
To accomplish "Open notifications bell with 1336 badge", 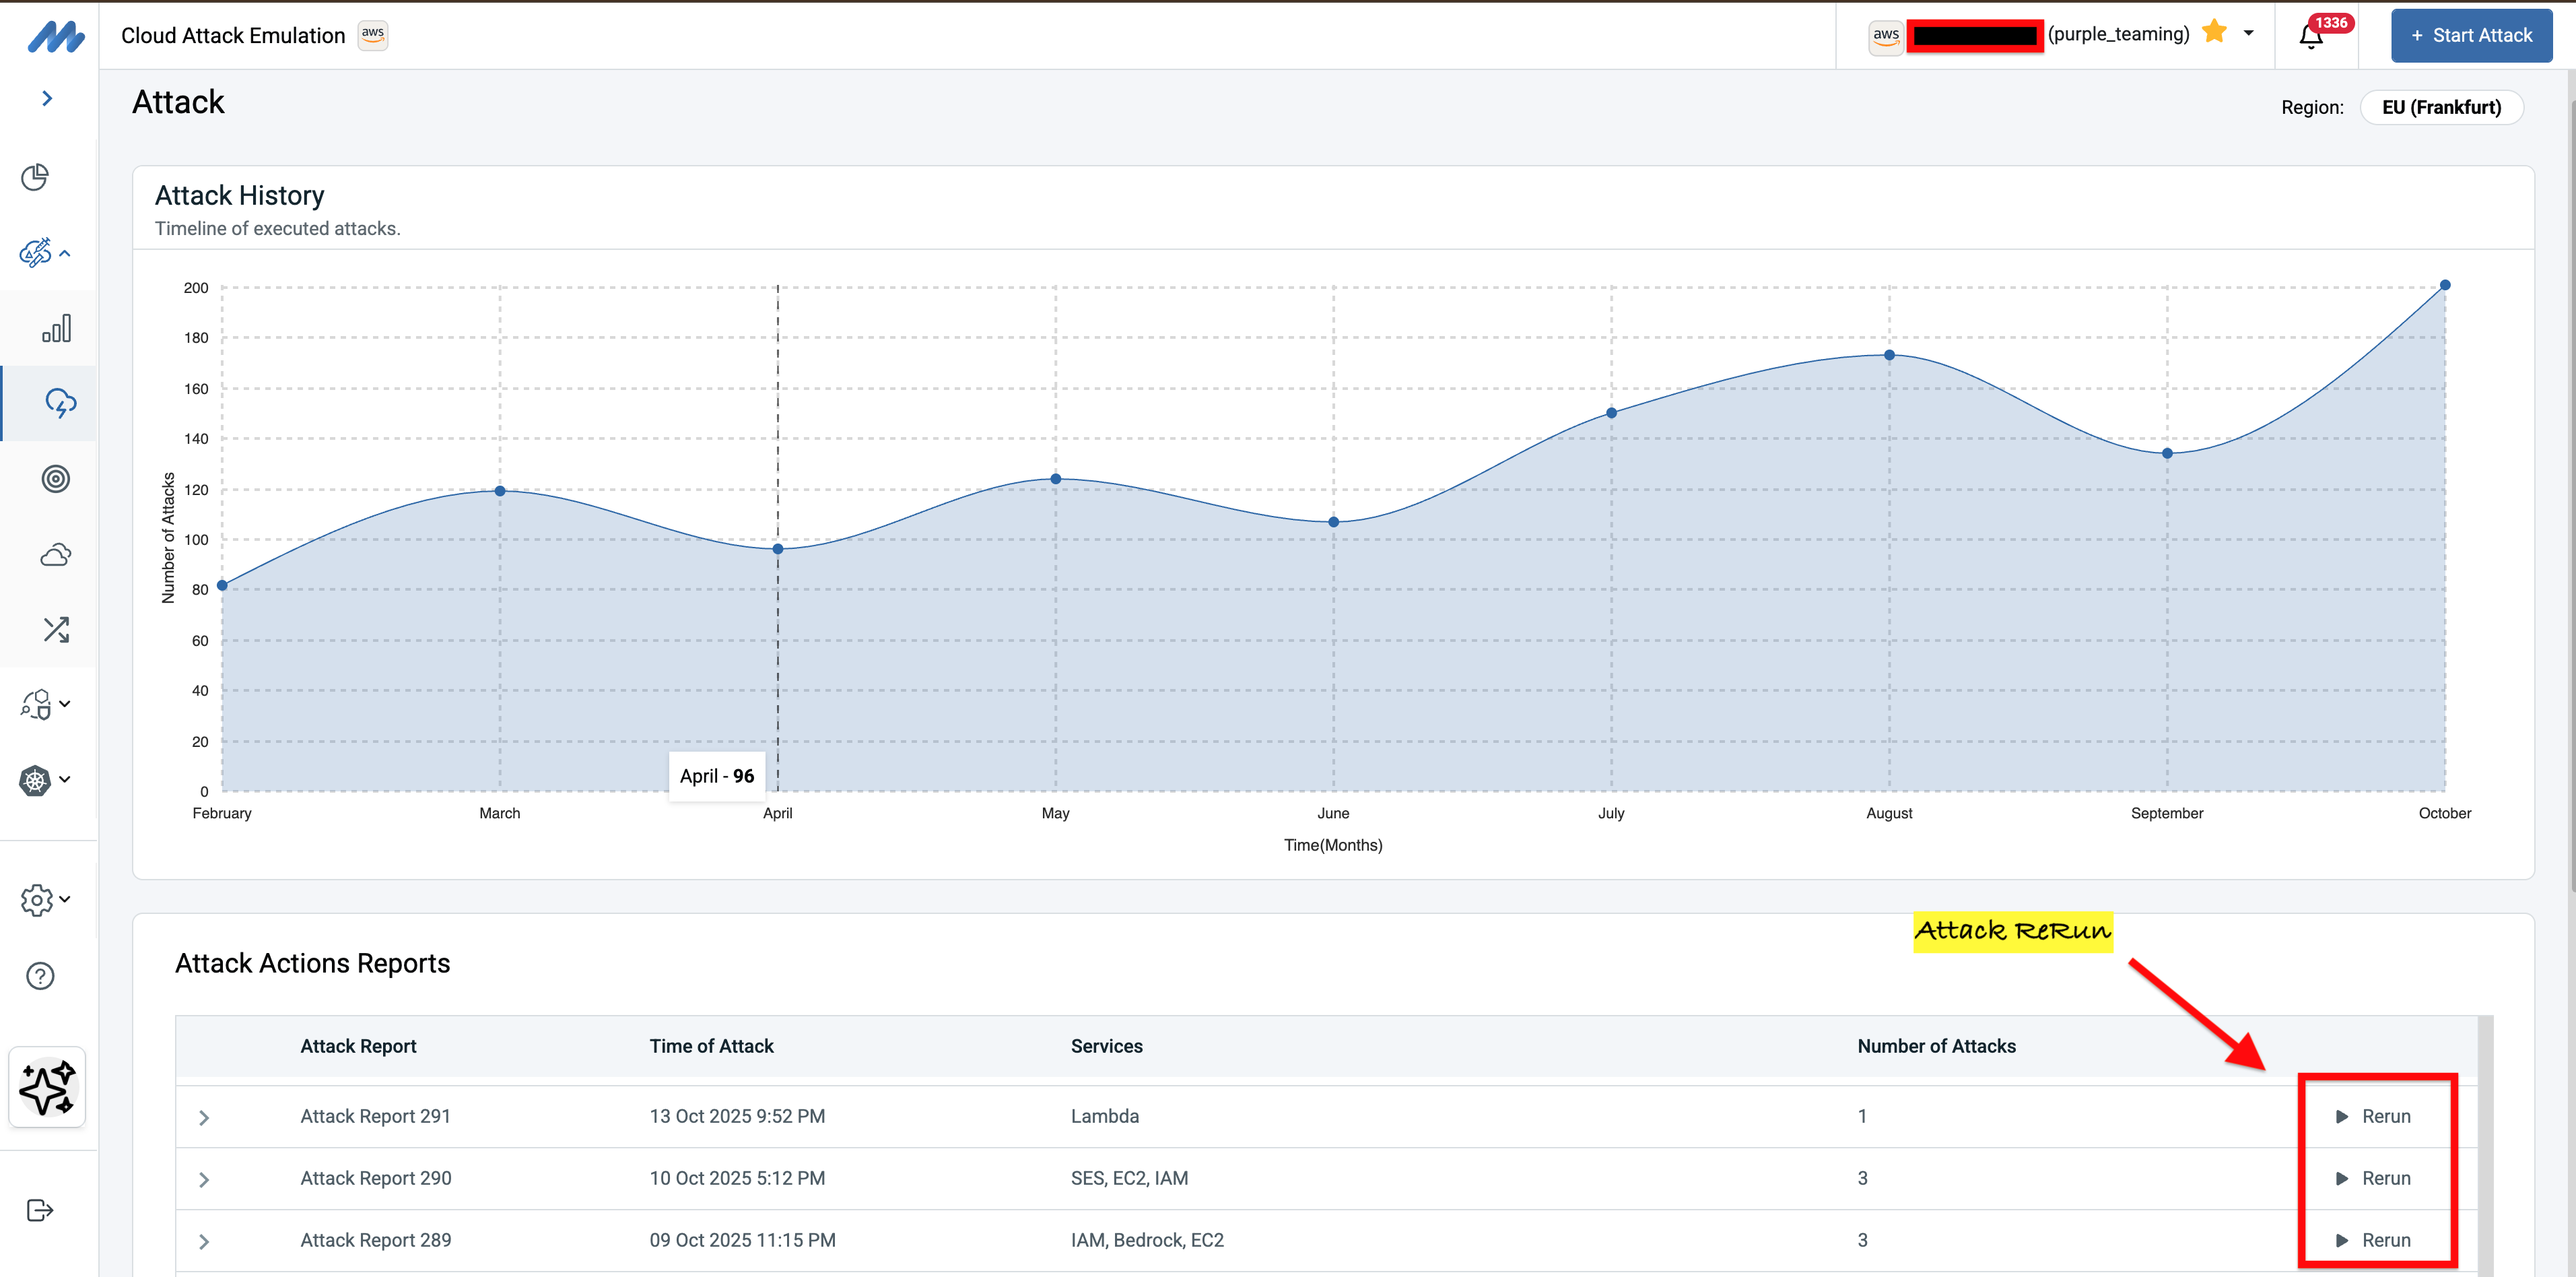I will (2311, 36).
